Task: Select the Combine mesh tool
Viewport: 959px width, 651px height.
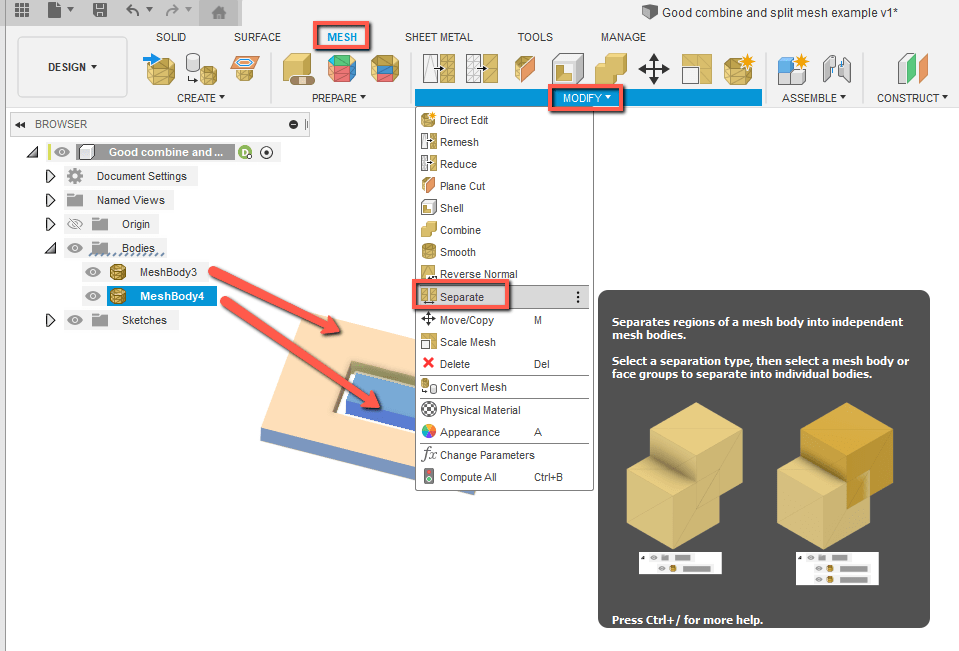Action: [460, 229]
